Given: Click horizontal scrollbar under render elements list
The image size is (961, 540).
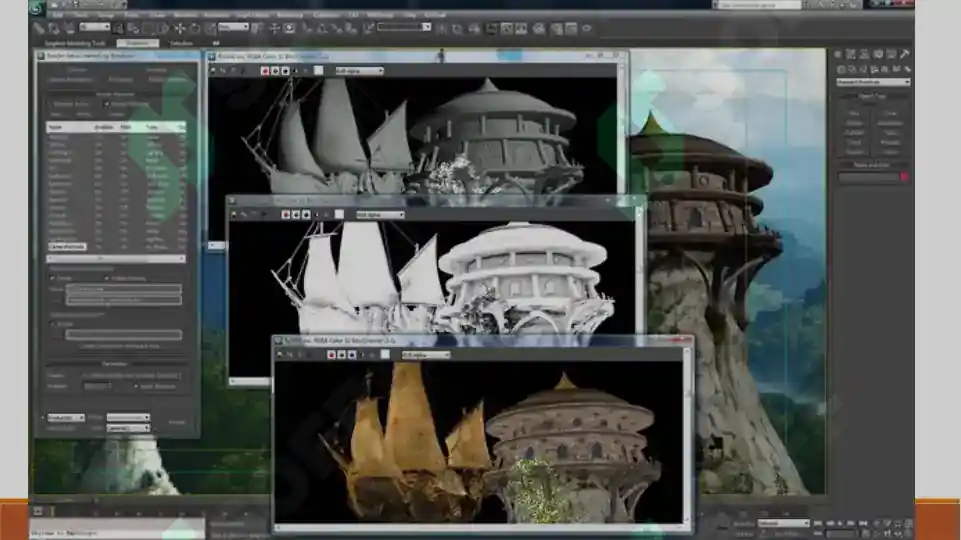Looking at the screenshot, I should [116, 259].
